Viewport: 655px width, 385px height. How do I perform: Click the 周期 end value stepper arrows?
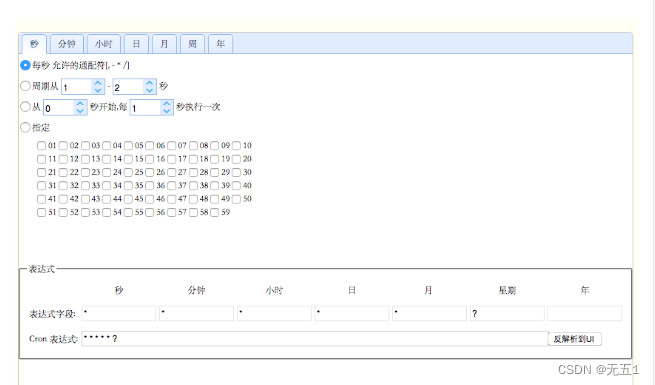(150, 86)
